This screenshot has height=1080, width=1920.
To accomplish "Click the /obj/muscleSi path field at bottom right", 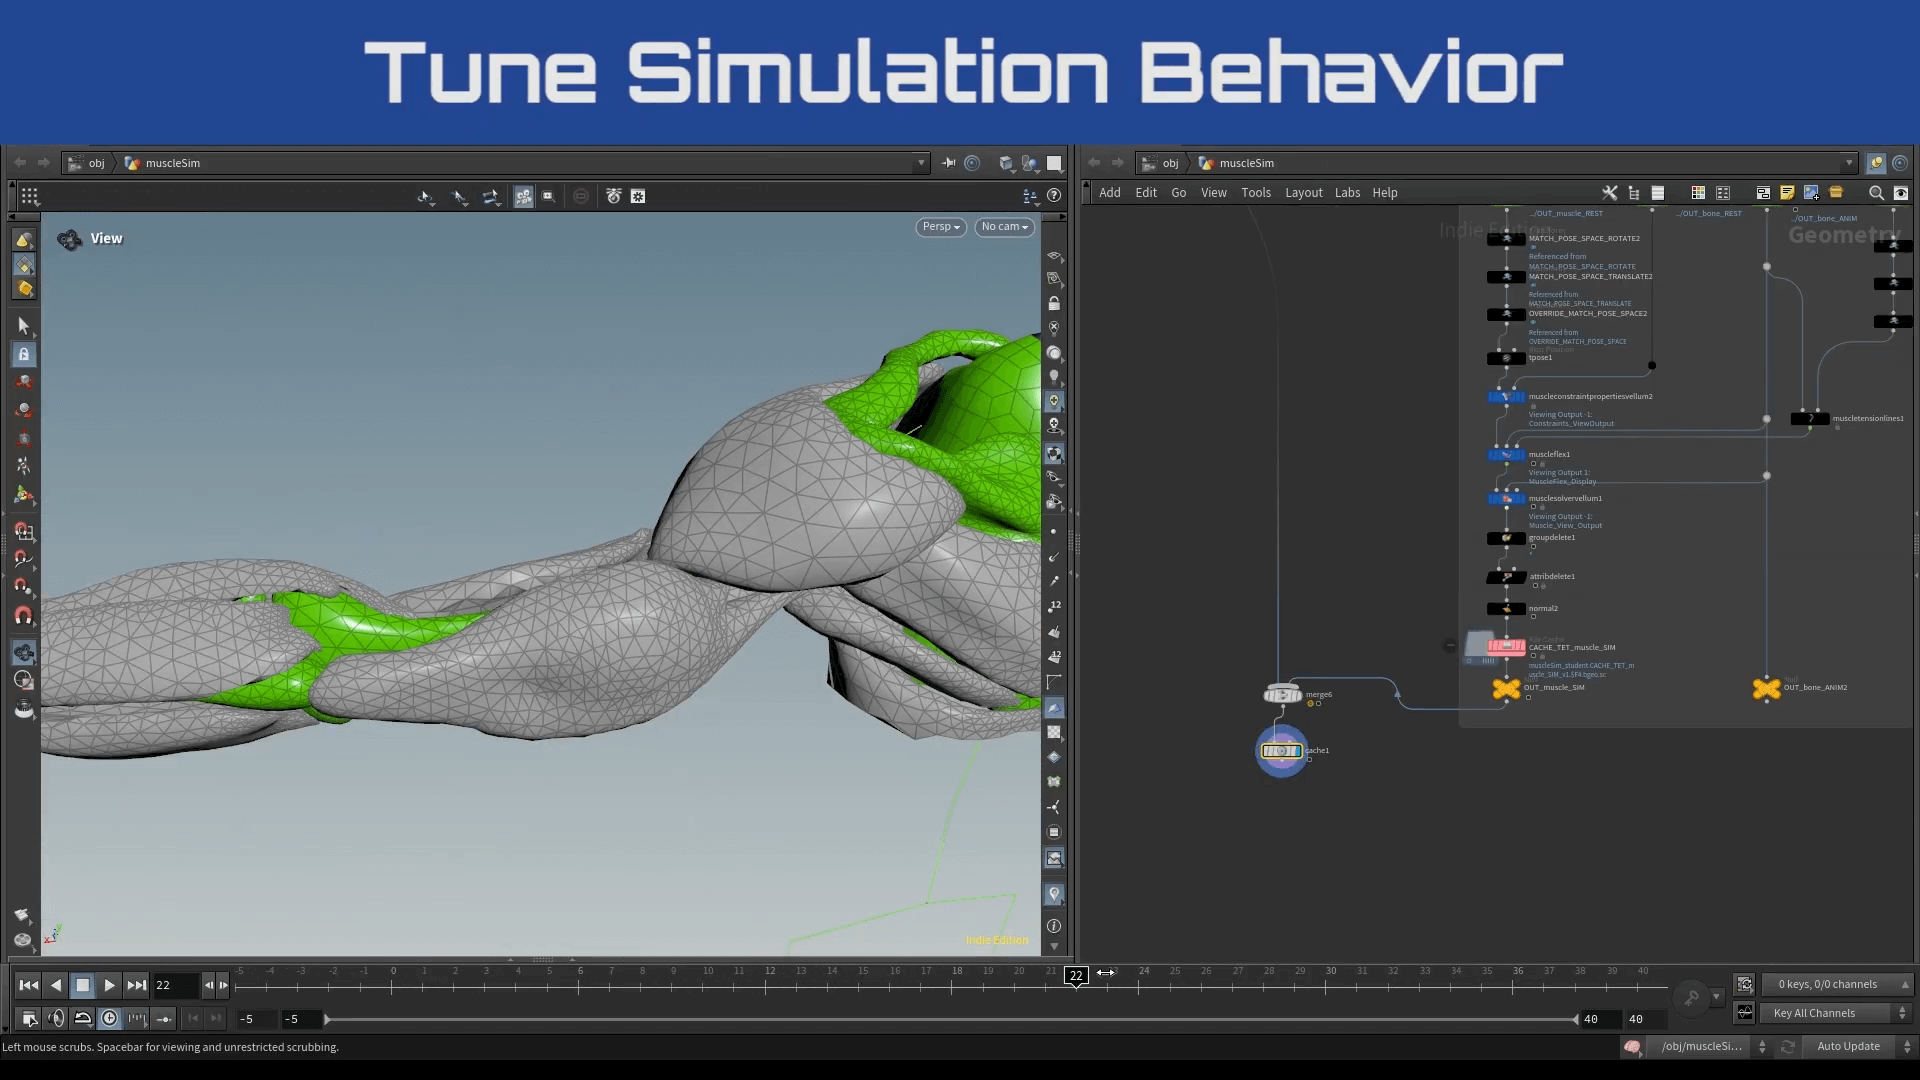I will coord(1702,1047).
